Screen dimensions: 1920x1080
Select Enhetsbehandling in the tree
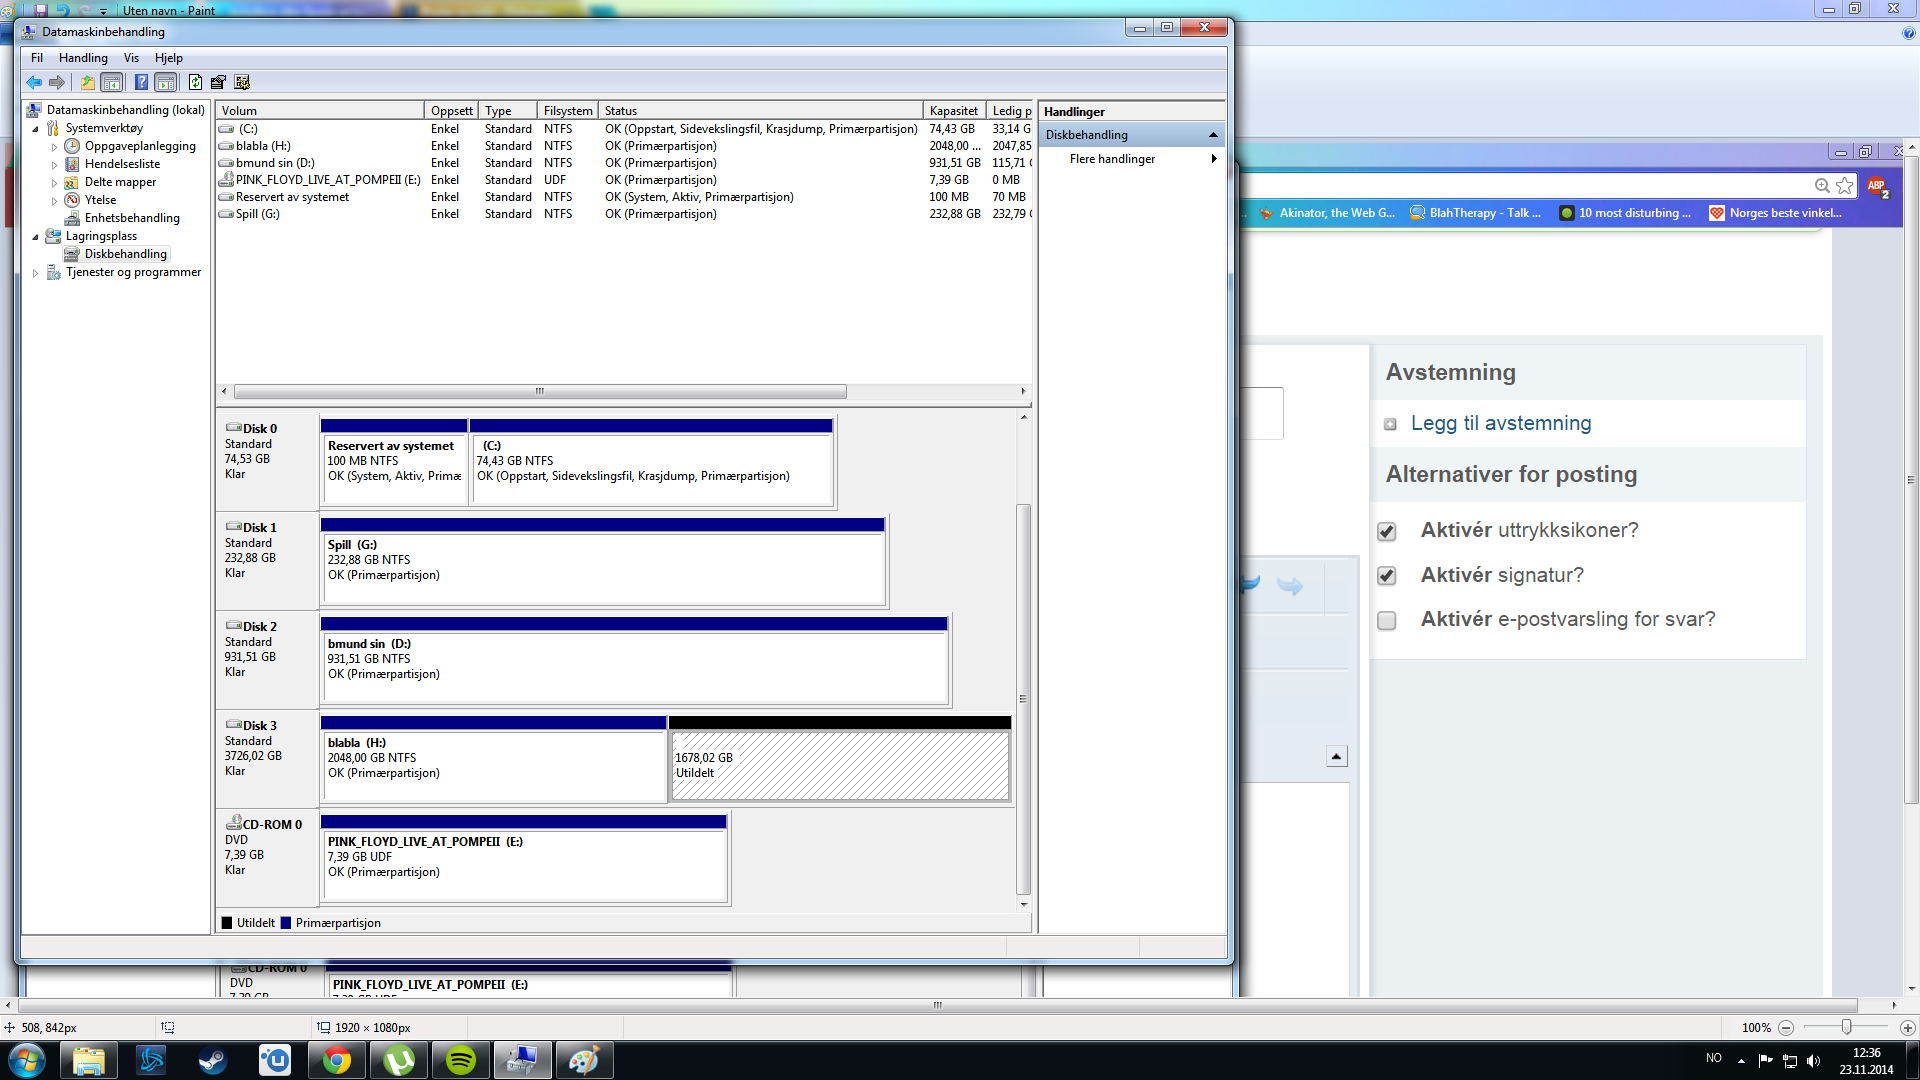point(132,218)
